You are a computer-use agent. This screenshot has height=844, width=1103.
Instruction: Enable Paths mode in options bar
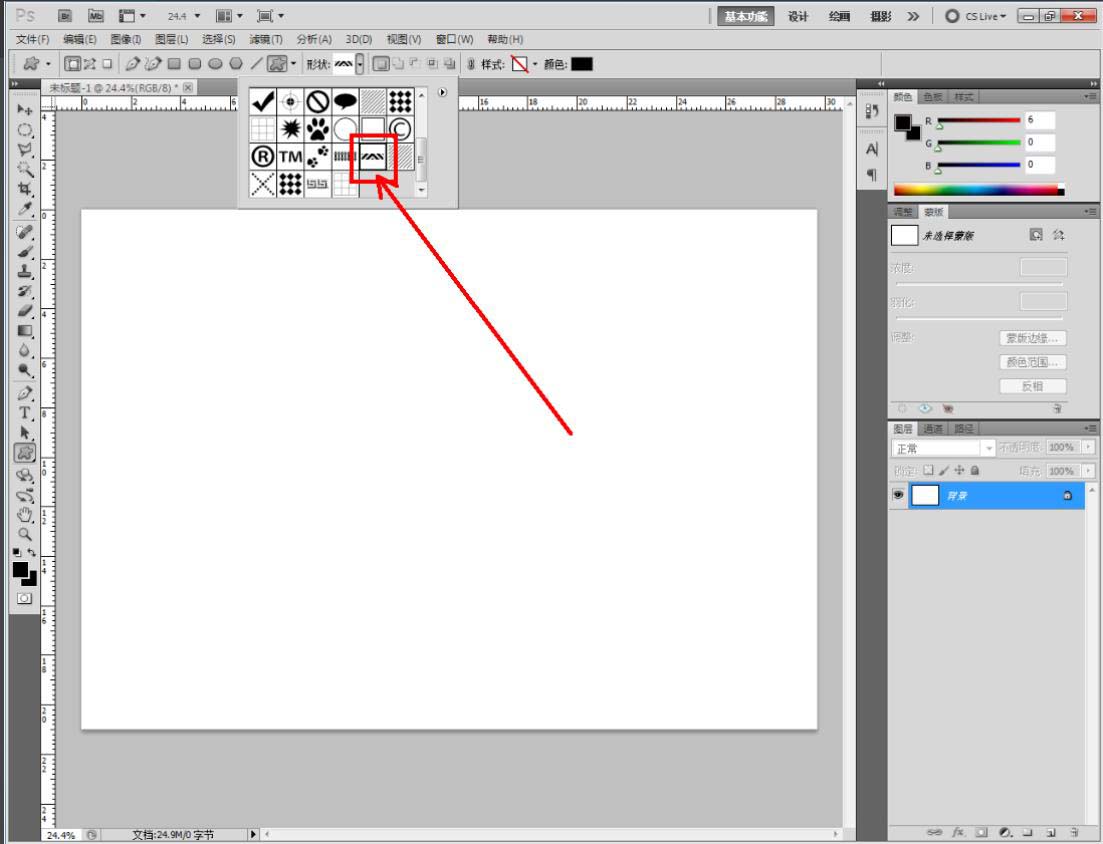90,64
